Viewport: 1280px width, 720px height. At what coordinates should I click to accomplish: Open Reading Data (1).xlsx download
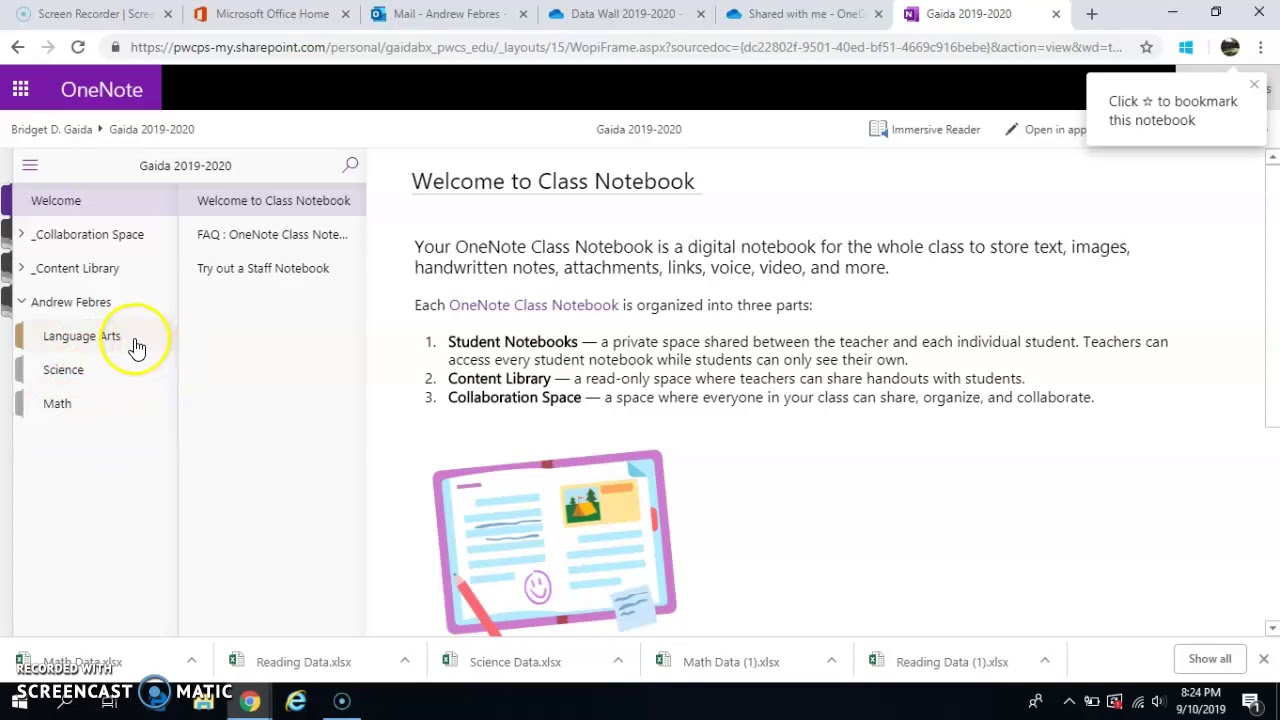[952, 662]
